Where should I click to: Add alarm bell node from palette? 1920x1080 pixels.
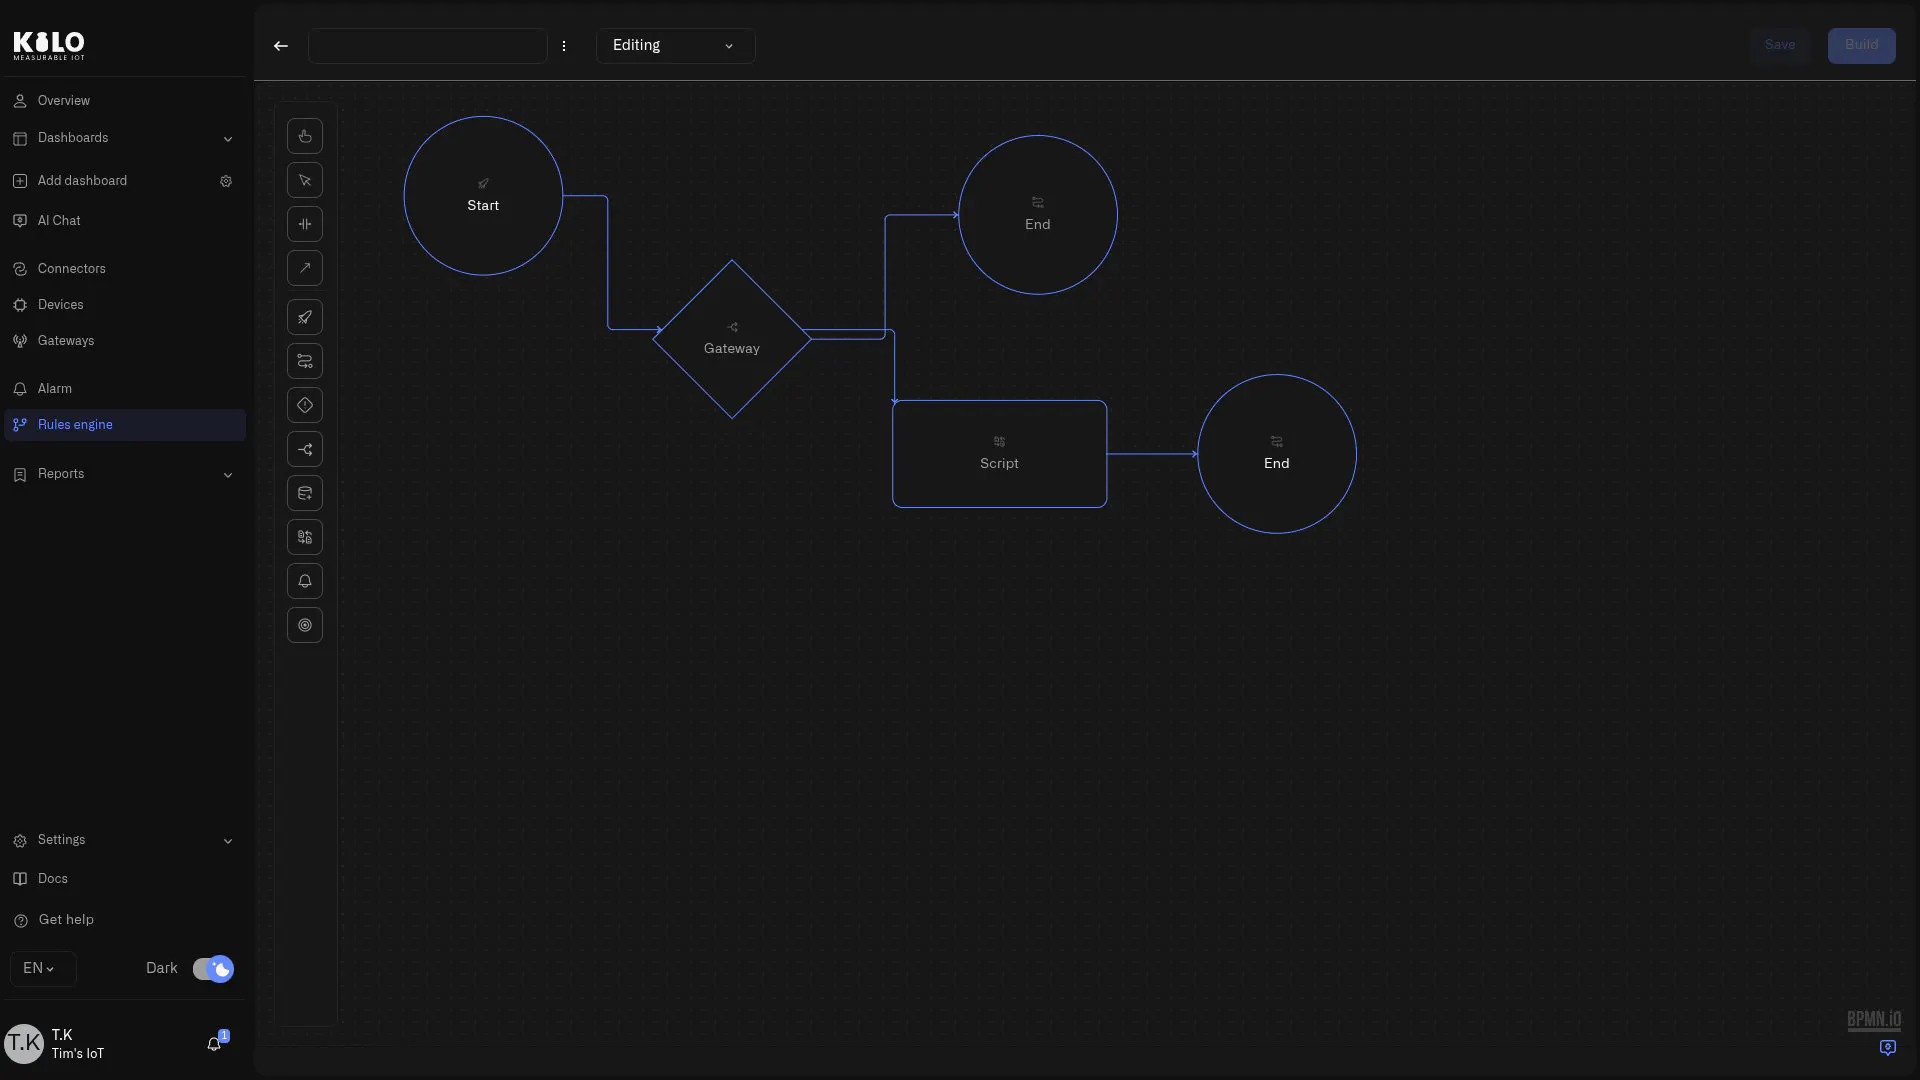coord(305,581)
